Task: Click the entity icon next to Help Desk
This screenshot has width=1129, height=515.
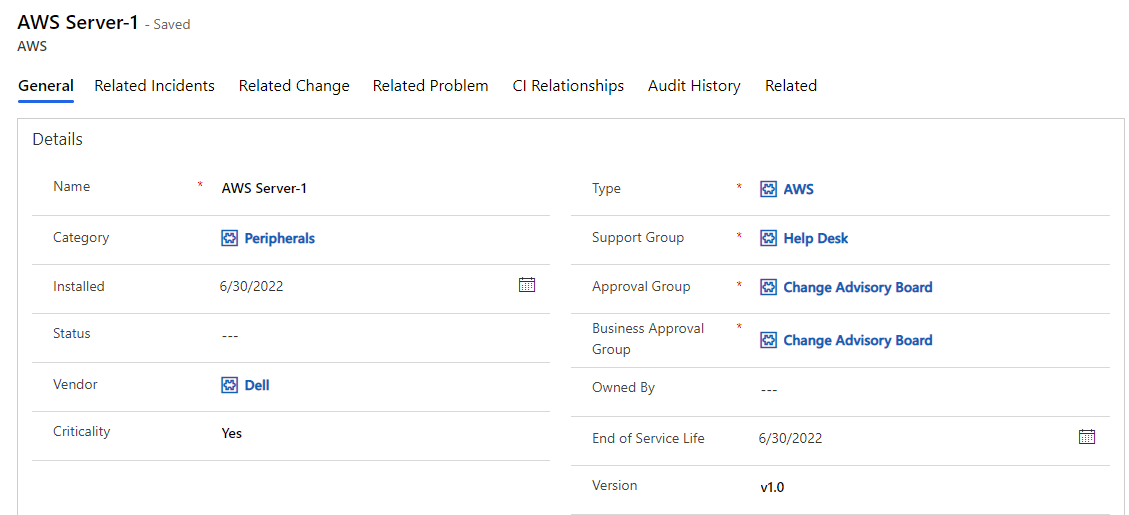Action: pos(768,238)
